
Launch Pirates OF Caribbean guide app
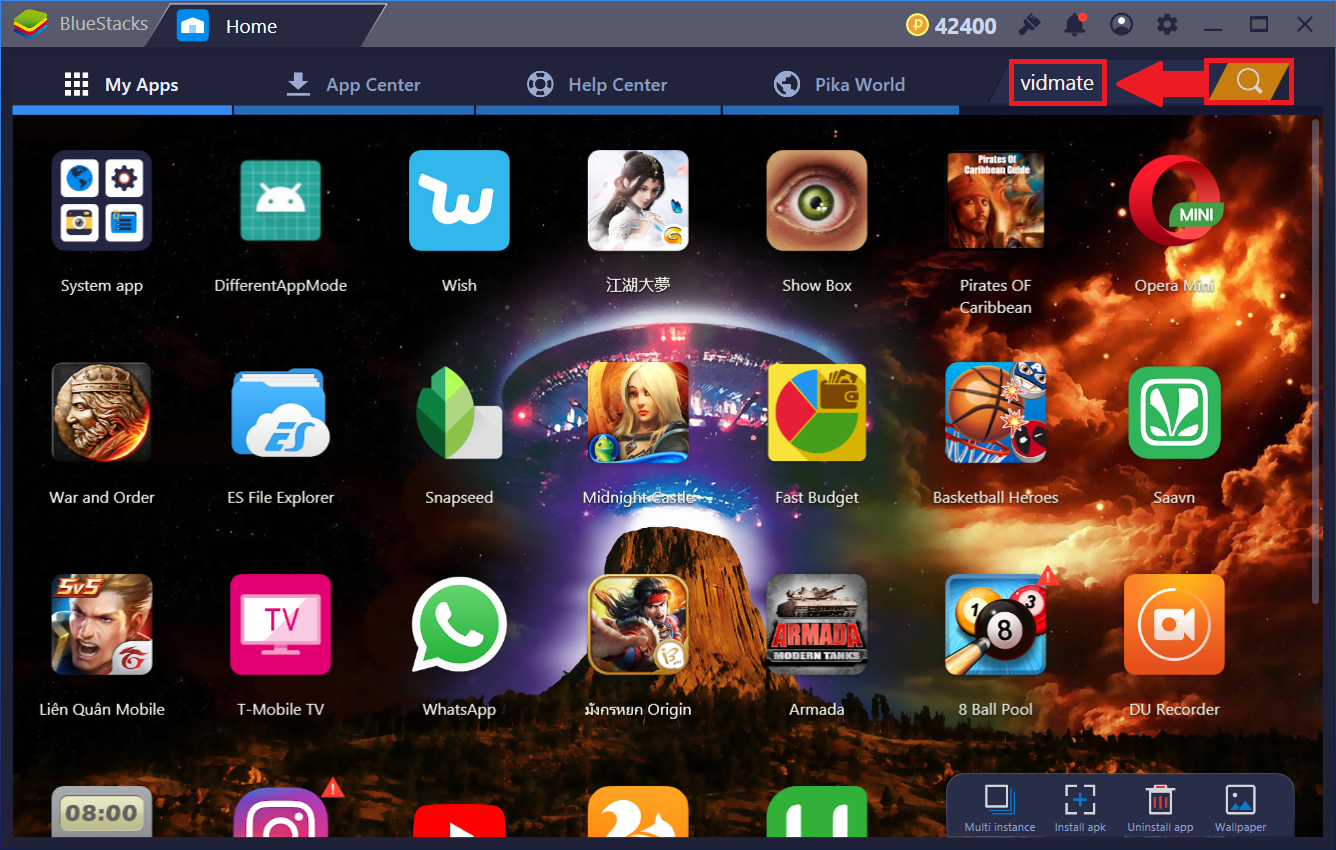(x=996, y=200)
